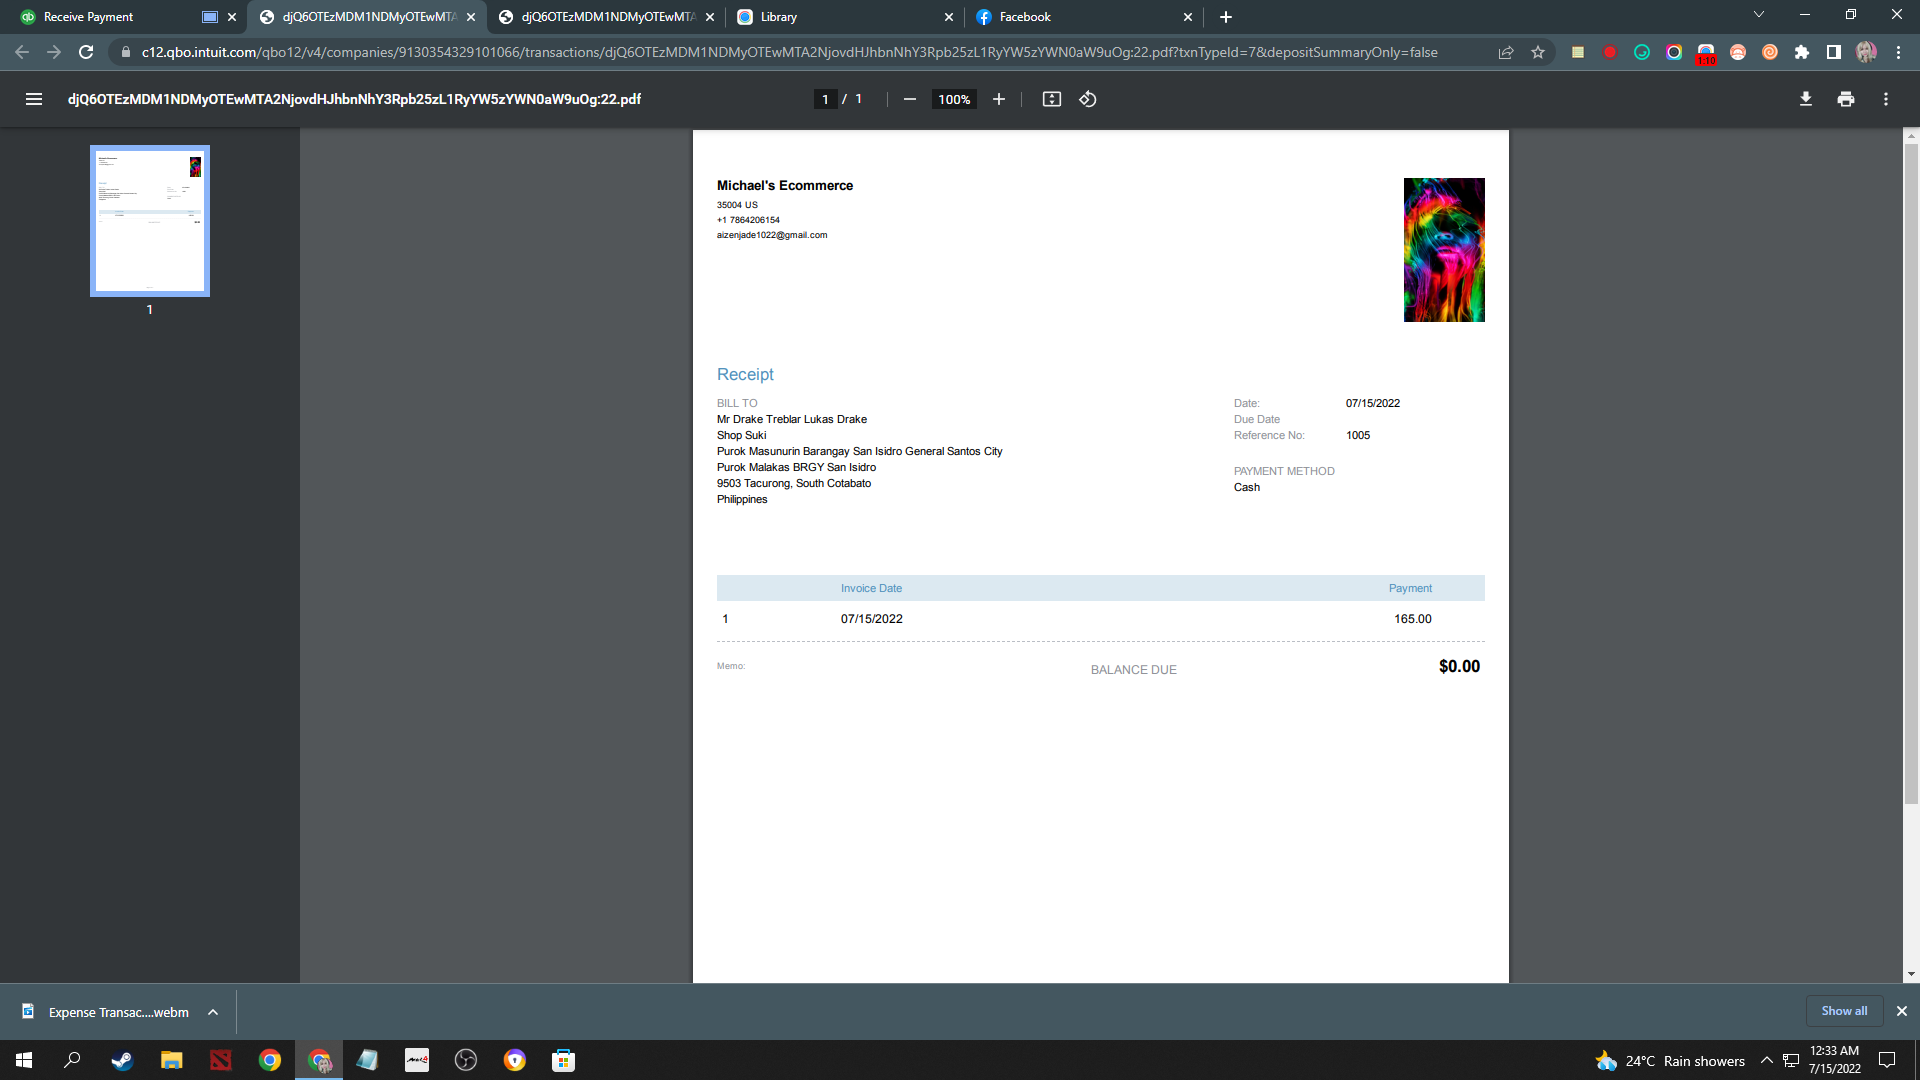Expand the Expense Transac download options chevron
The width and height of the screenshot is (1920, 1080).
point(213,1012)
